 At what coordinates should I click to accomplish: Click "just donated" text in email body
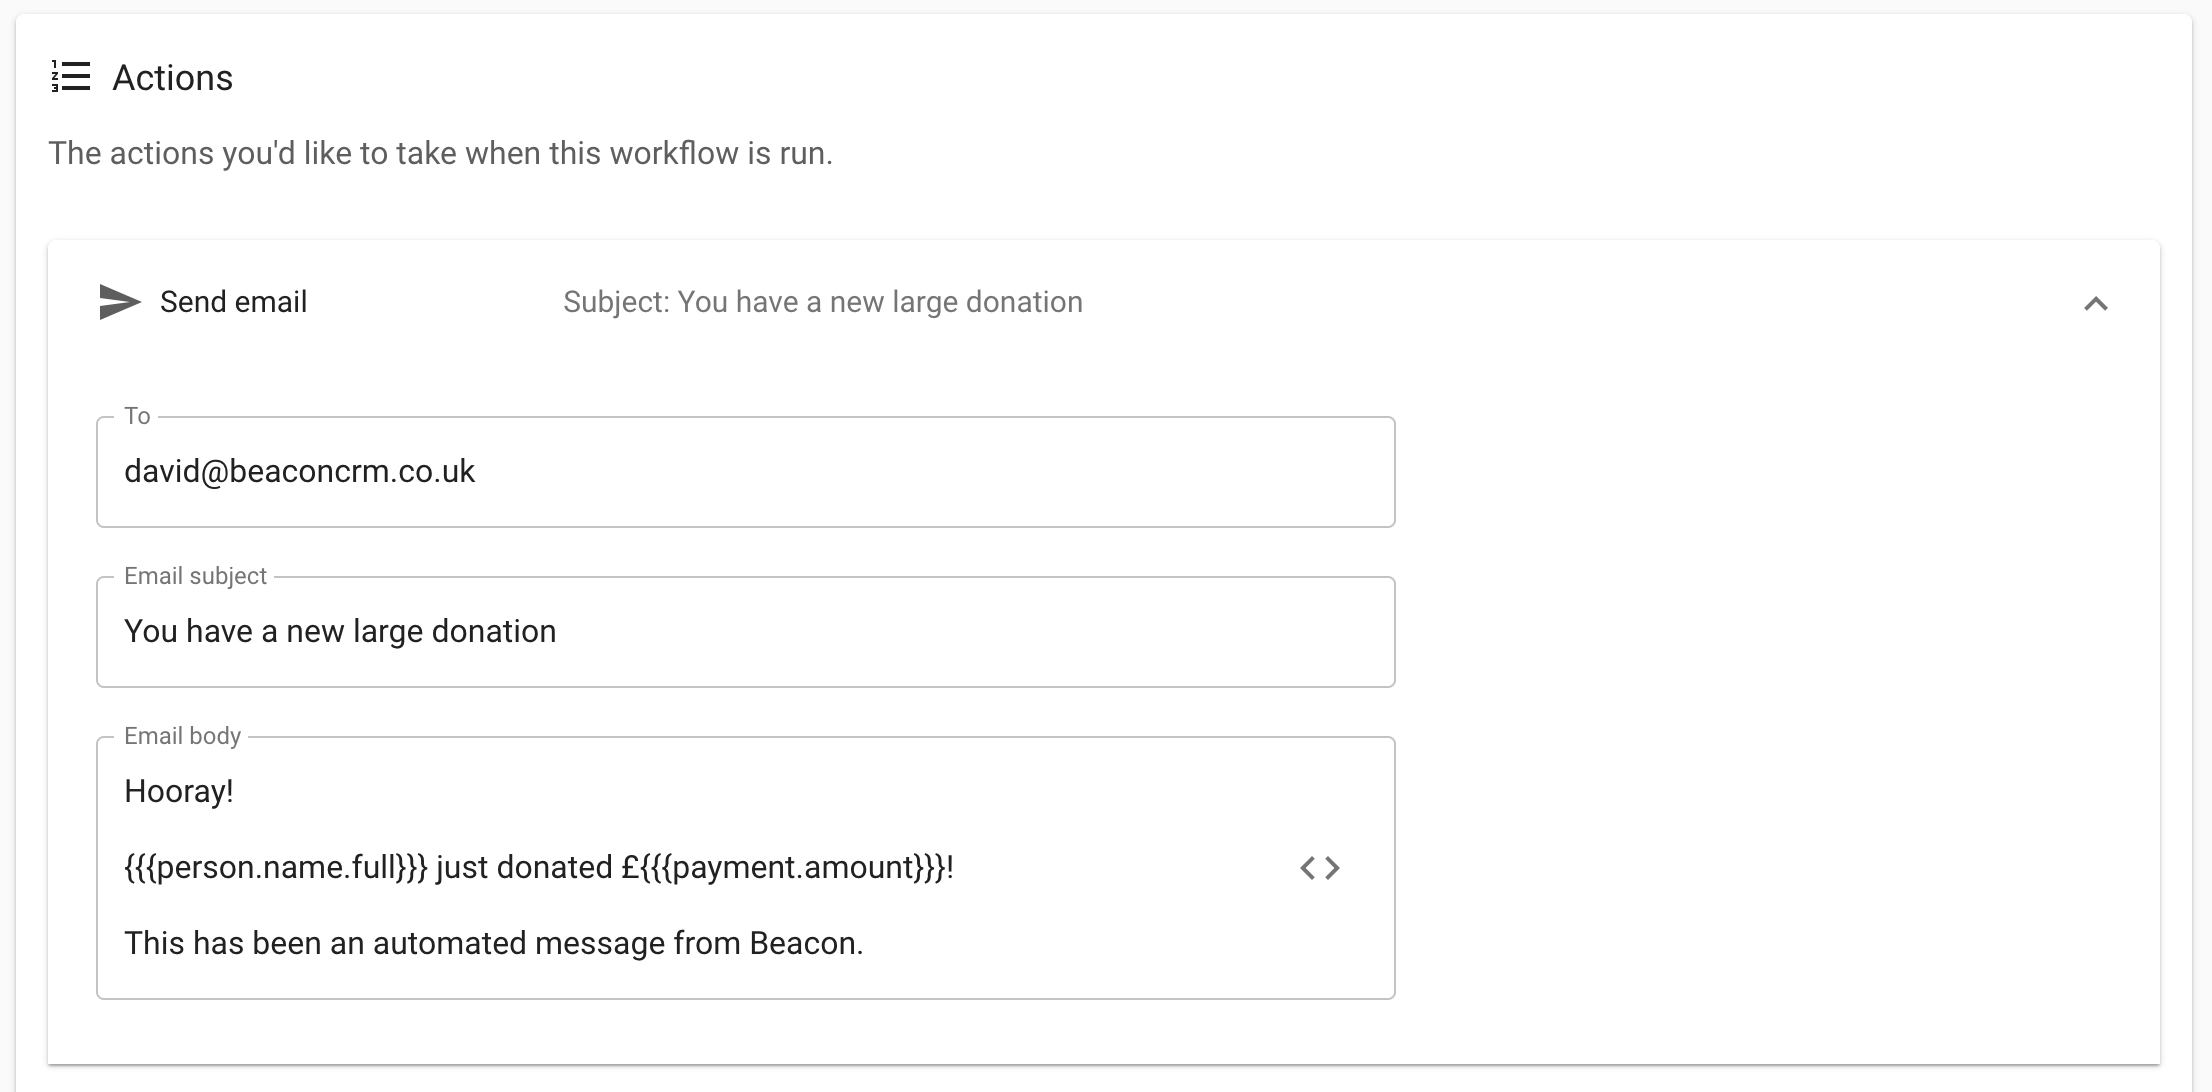[524, 867]
